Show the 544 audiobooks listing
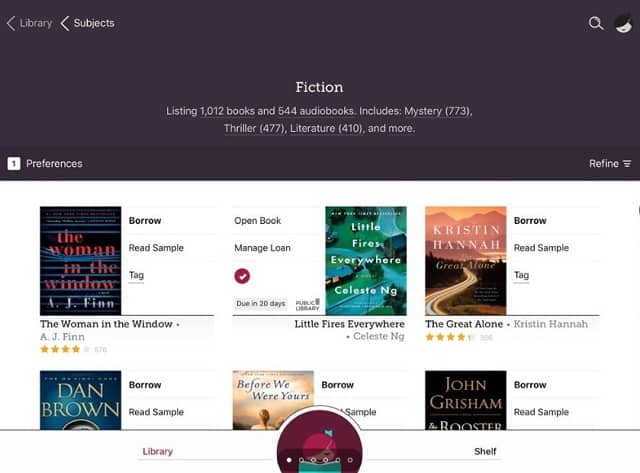 pos(316,111)
